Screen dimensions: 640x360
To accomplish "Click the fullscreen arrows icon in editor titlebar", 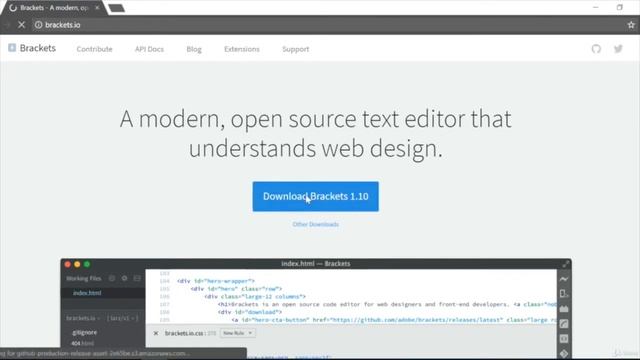I will [x=565, y=264].
